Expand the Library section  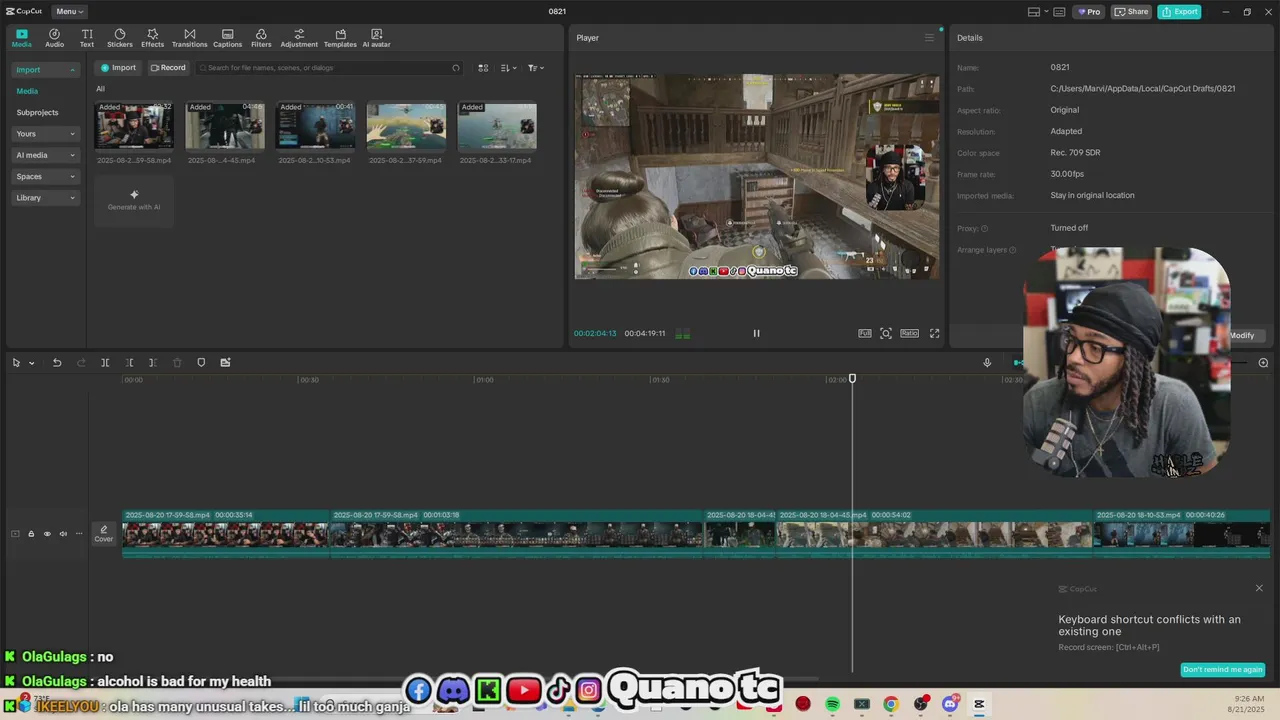point(45,198)
